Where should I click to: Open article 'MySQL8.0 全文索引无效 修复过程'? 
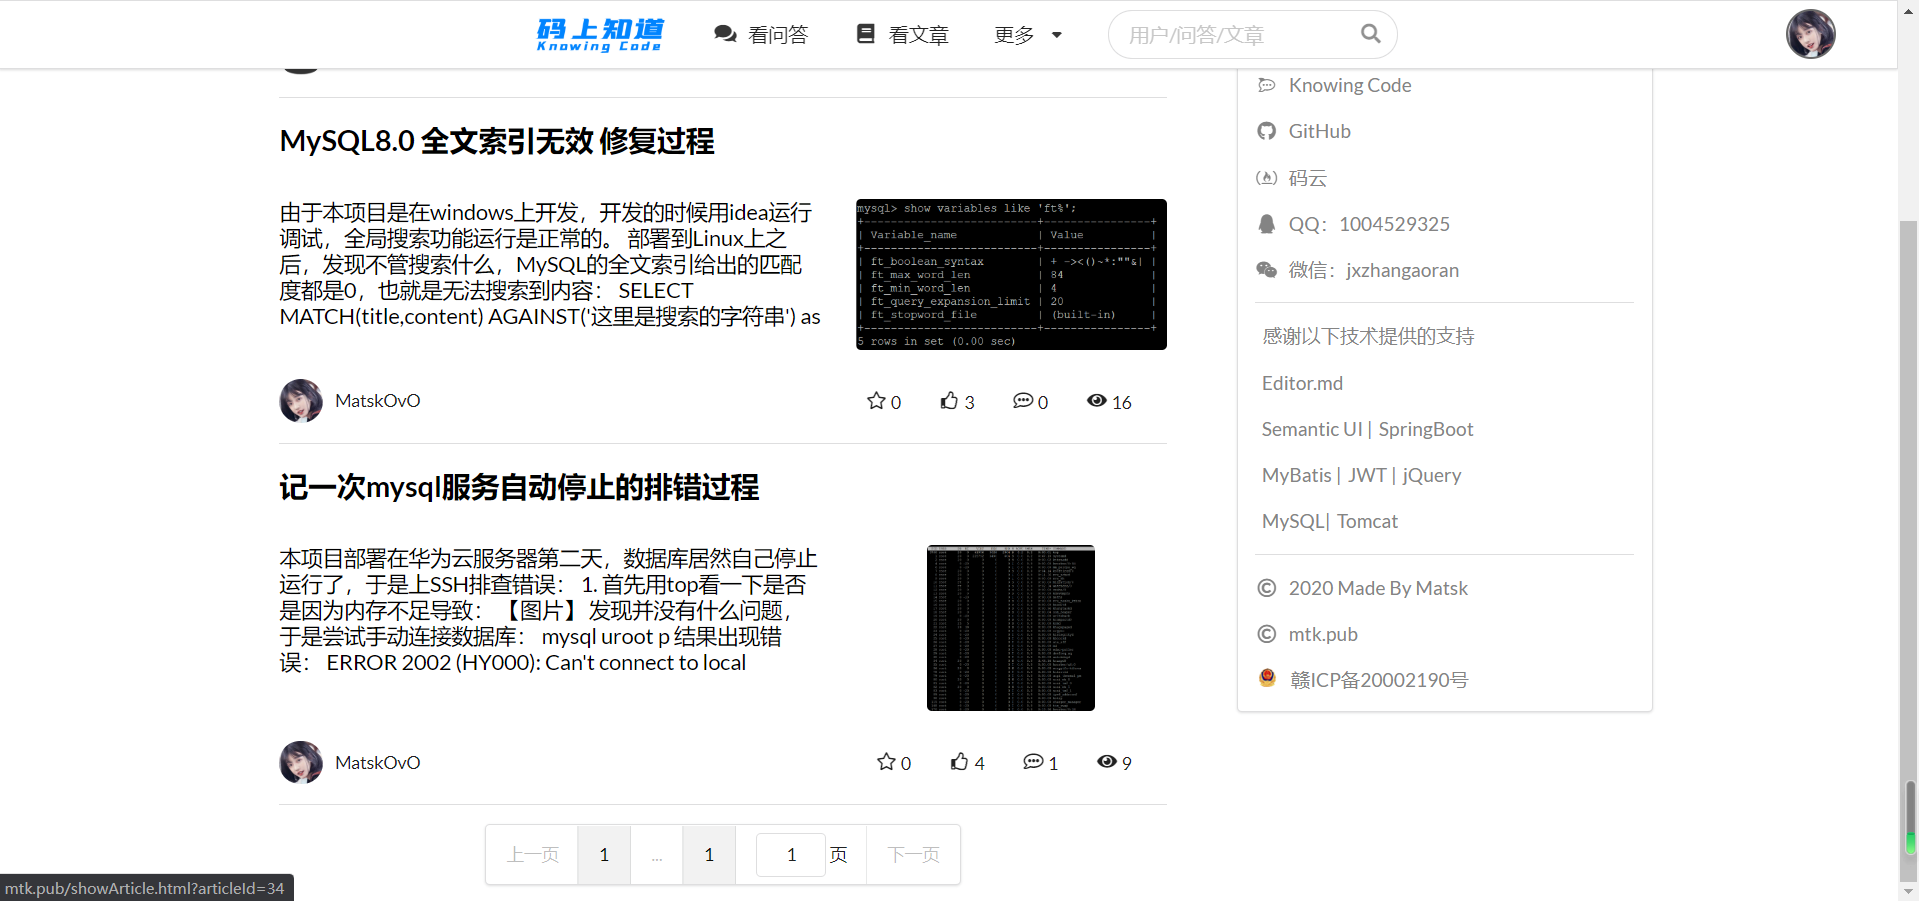coord(496,141)
